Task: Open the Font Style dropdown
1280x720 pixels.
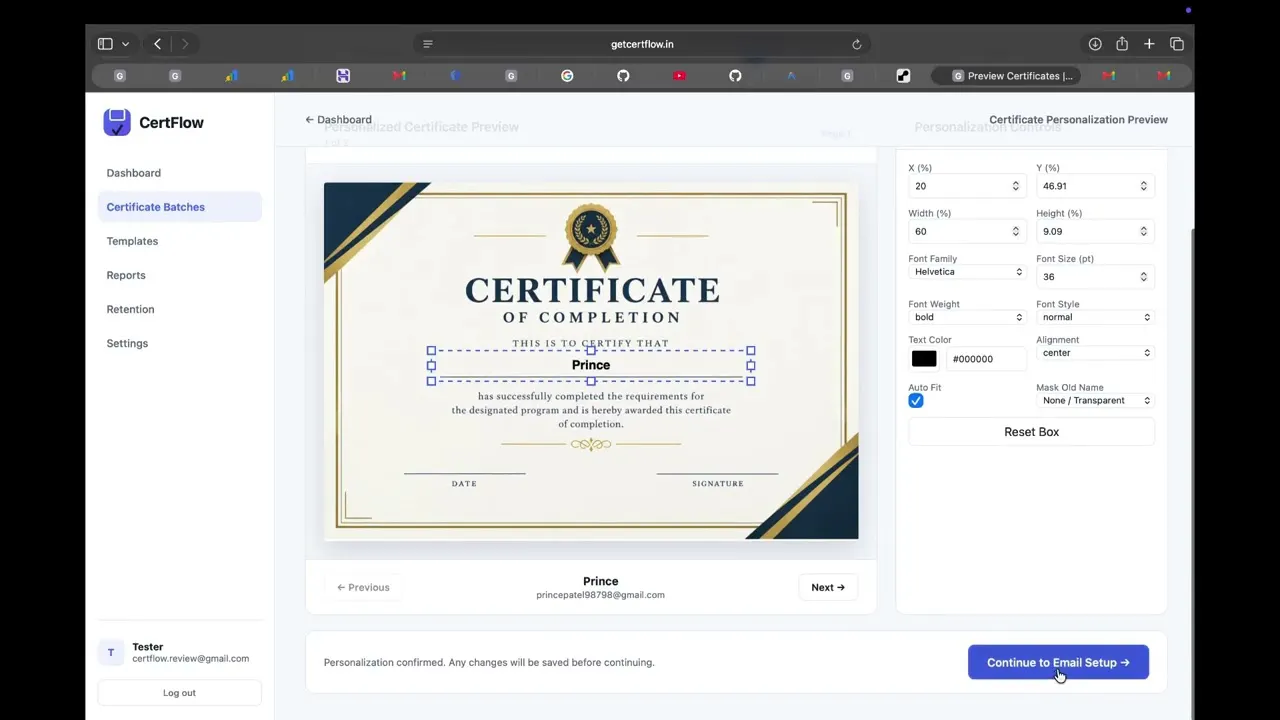Action: (1095, 317)
